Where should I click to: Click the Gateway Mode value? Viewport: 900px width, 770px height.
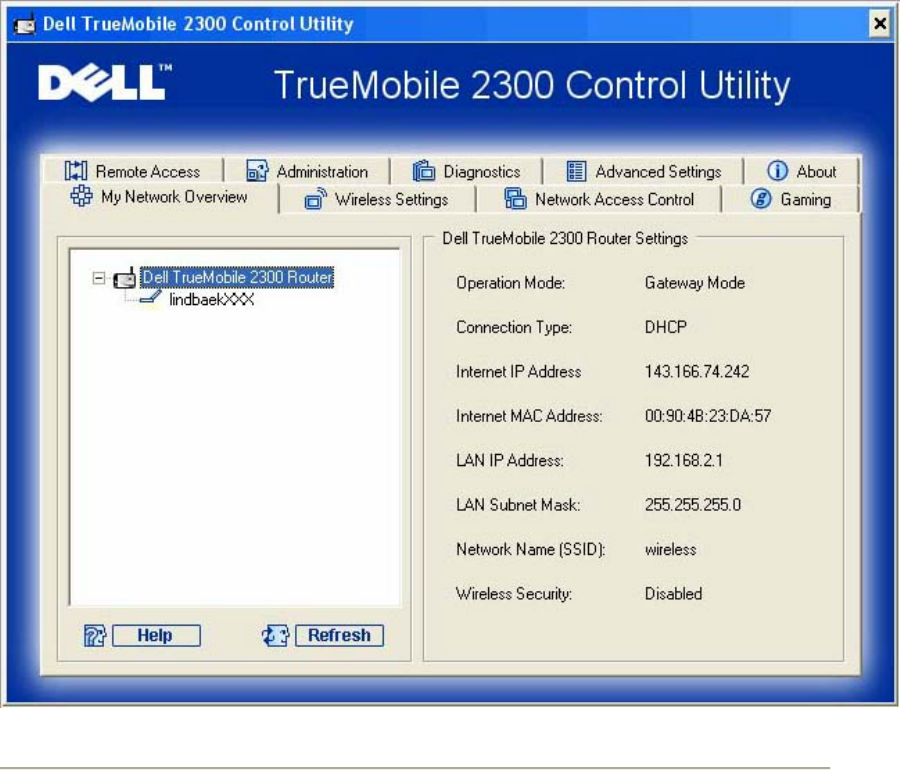[x=695, y=283]
